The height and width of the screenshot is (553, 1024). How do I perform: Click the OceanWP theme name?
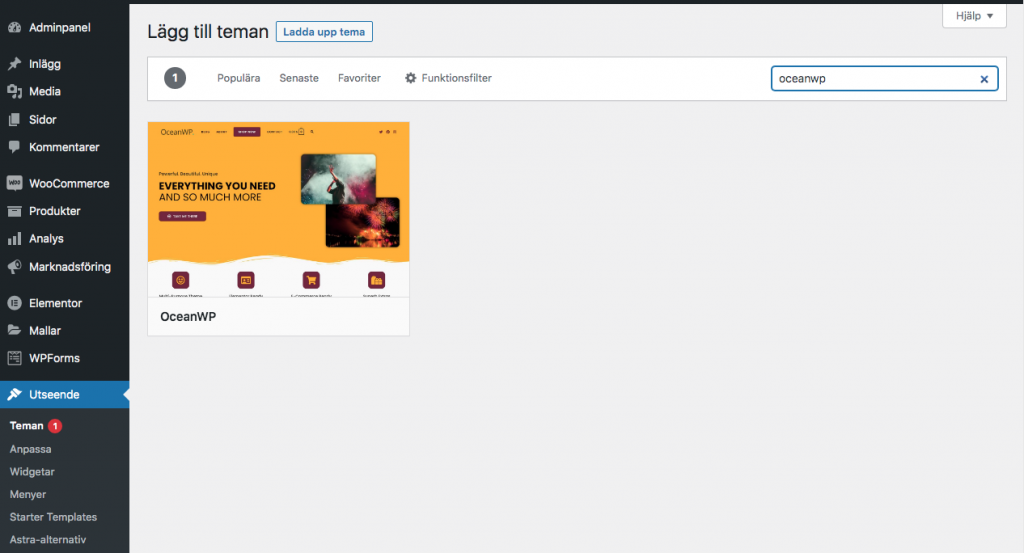[x=188, y=317]
